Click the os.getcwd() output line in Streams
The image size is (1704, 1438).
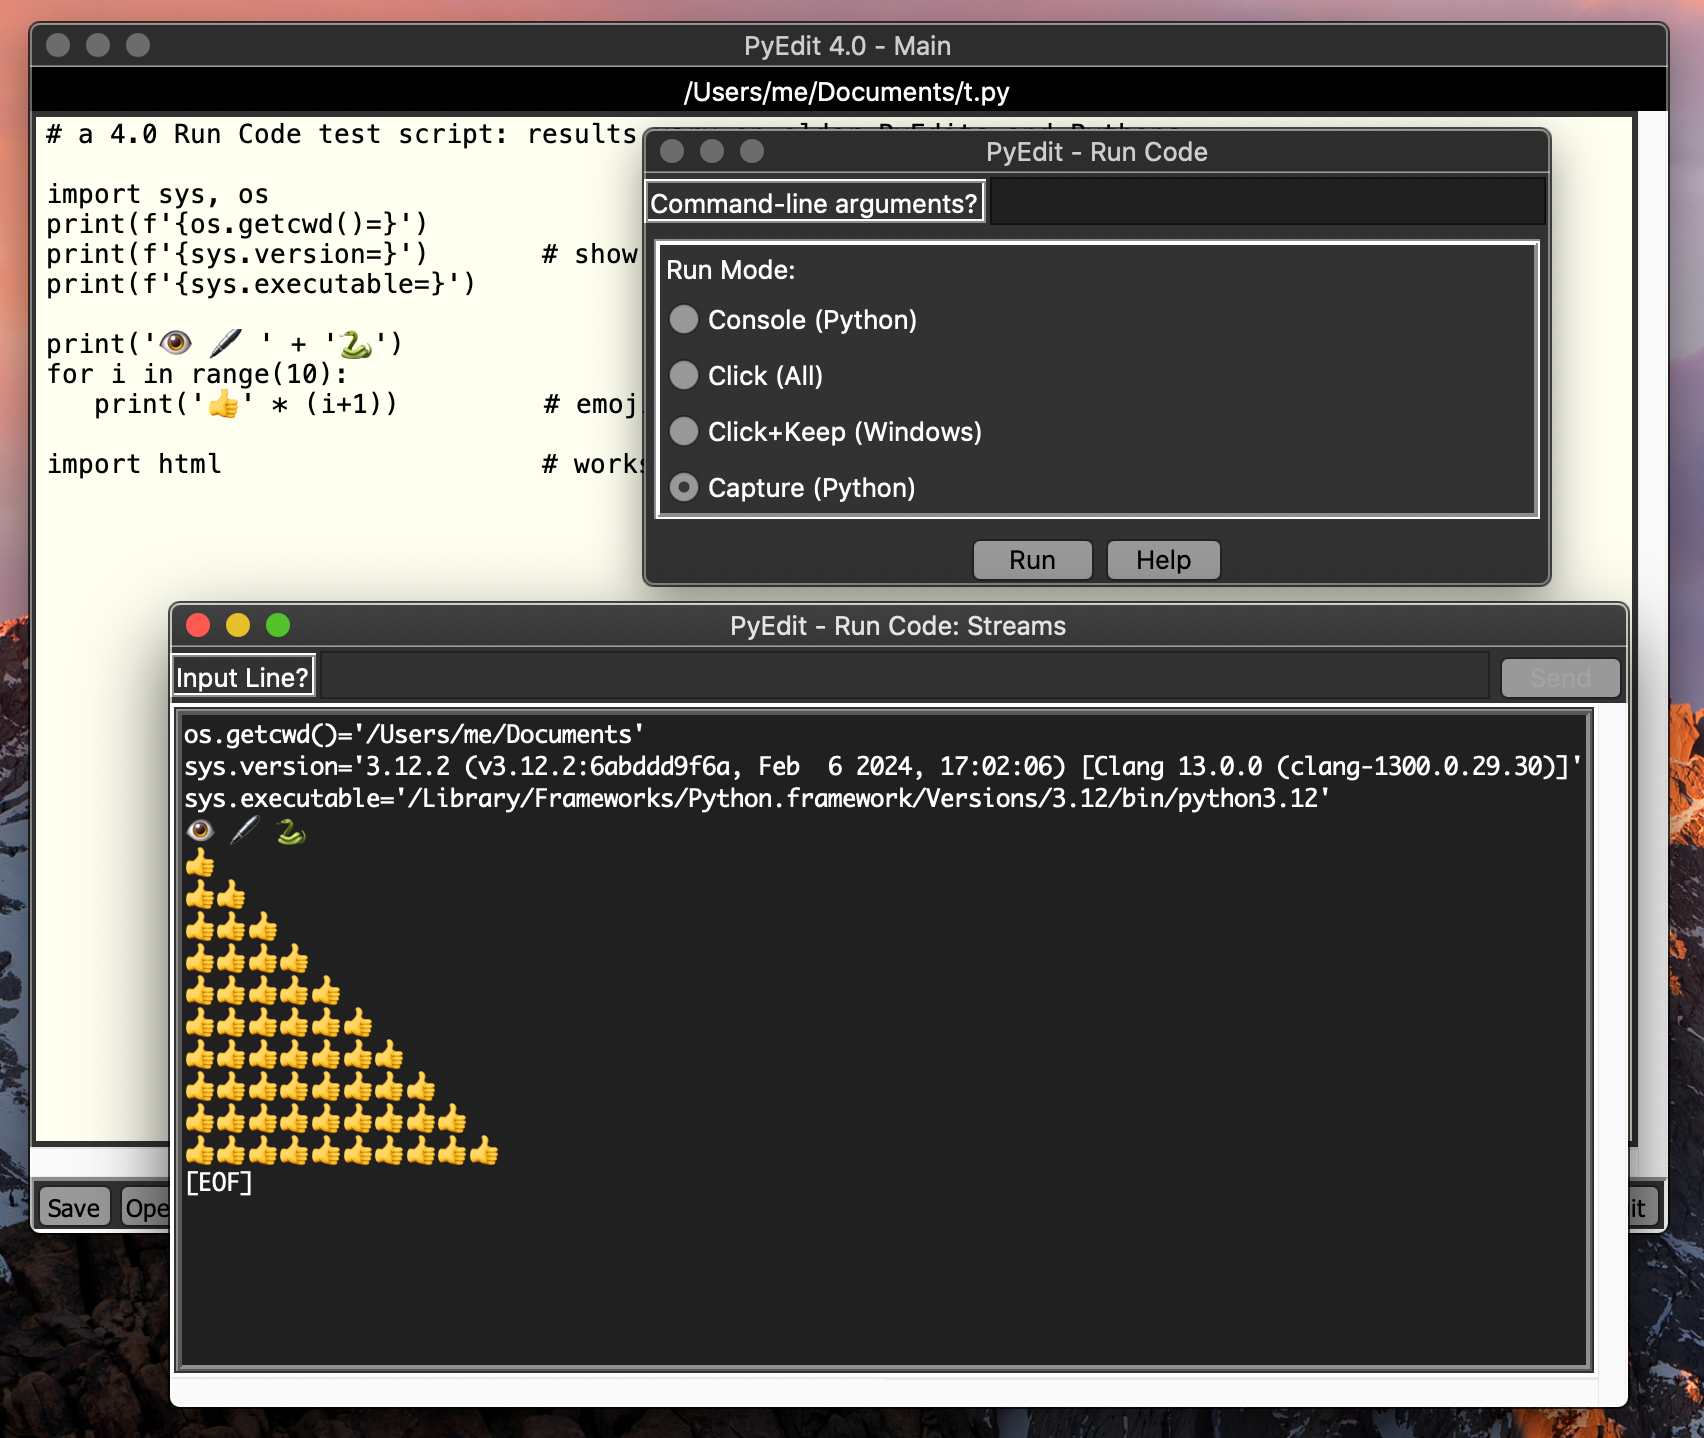pos(414,735)
